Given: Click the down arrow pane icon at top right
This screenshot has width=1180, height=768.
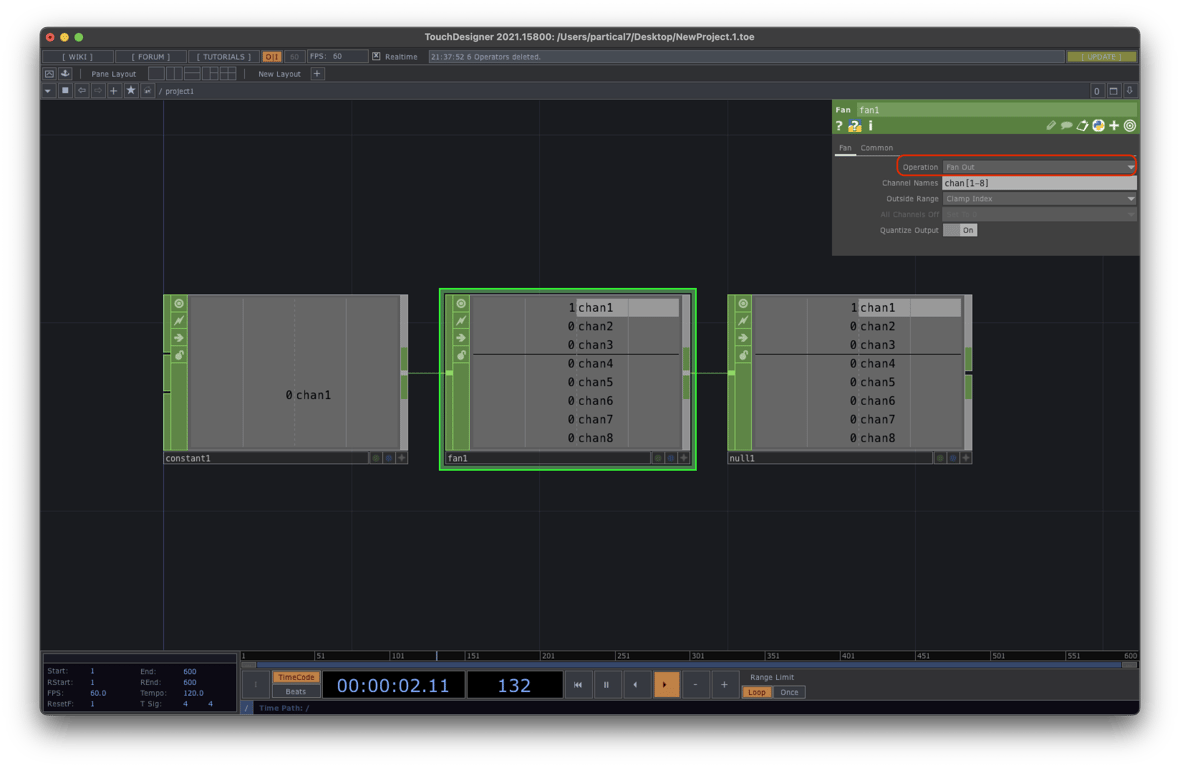Looking at the screenshot, I should tap(1130, 91).
